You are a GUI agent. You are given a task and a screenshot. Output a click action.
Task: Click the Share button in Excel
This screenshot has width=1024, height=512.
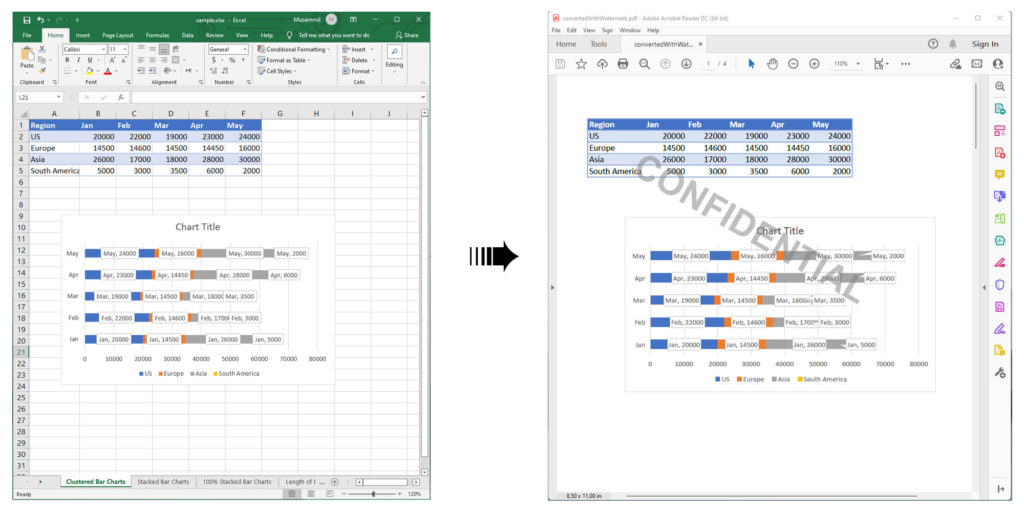pos(407,35)
